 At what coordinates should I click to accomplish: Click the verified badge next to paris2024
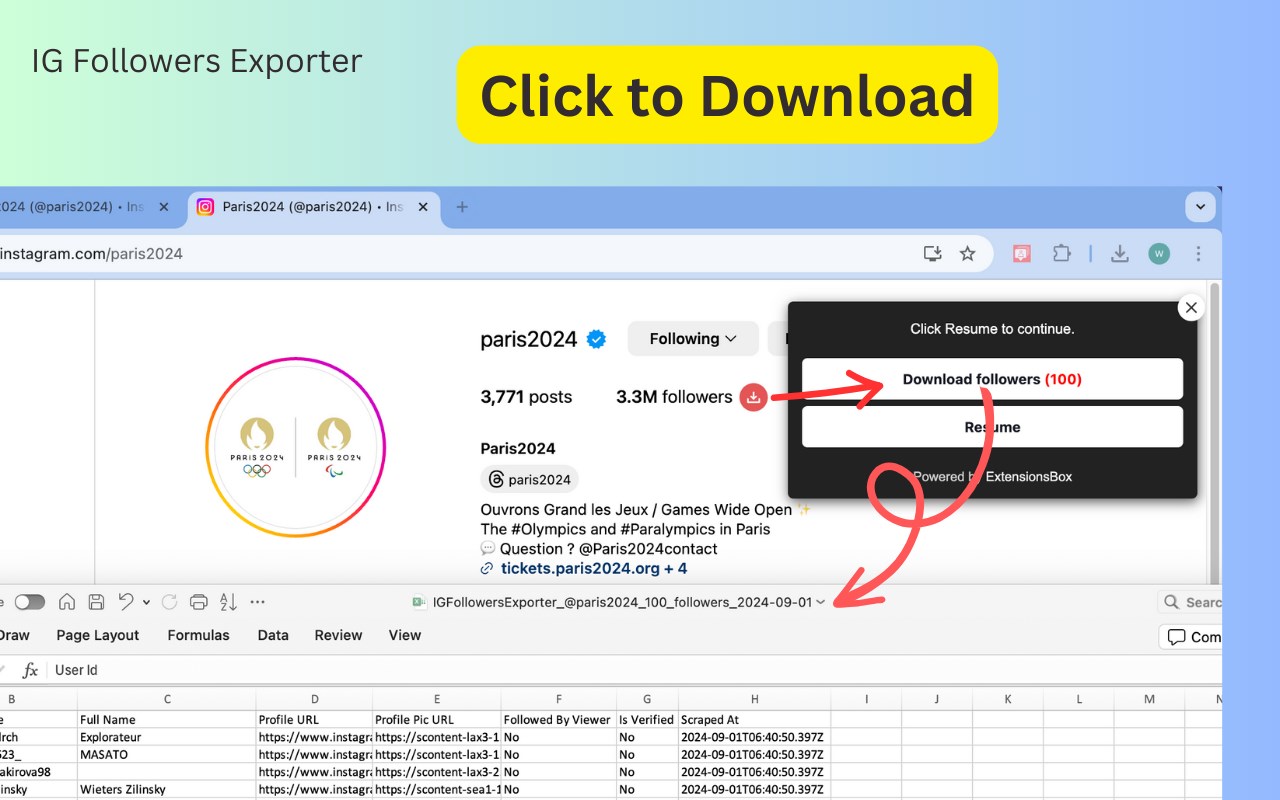pyautogui.click(x=596, y=339)
